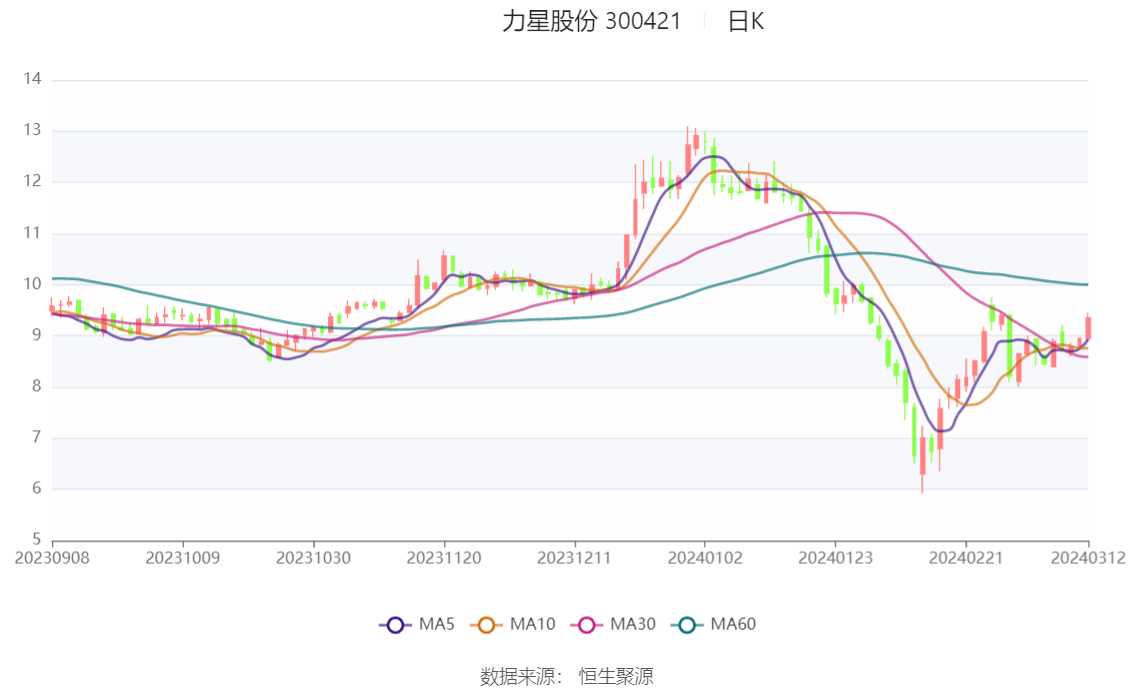Select the 20240221 date axis label
This screenshot has height=689, width=1134.
965,558
